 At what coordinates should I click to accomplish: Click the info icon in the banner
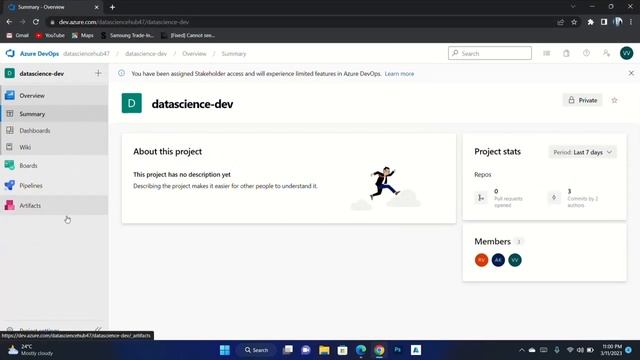(x=122, y=73)
